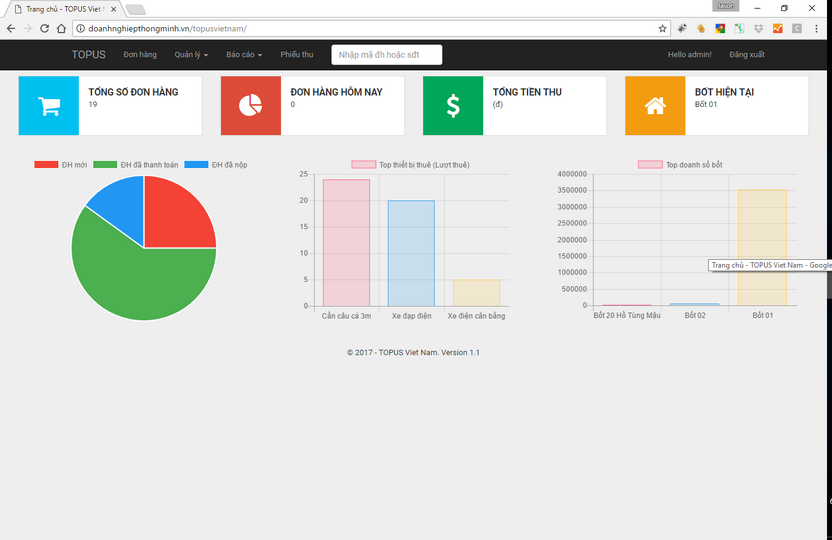Viewport: 832px width, 540px height.
Task: Click the green dollar sign icon tile
Action: pos(453,106)
